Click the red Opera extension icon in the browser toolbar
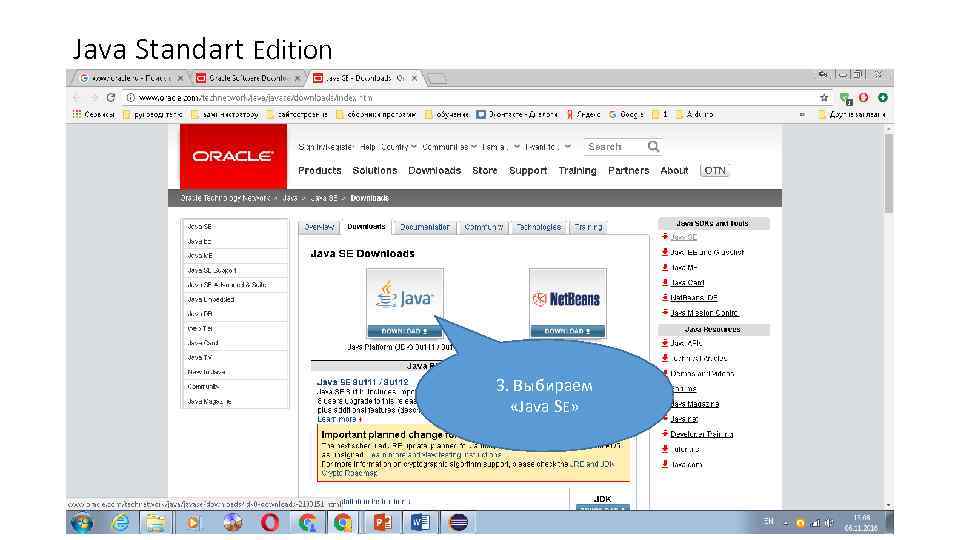This screenshot has width=960, height=540. (864, 97)
